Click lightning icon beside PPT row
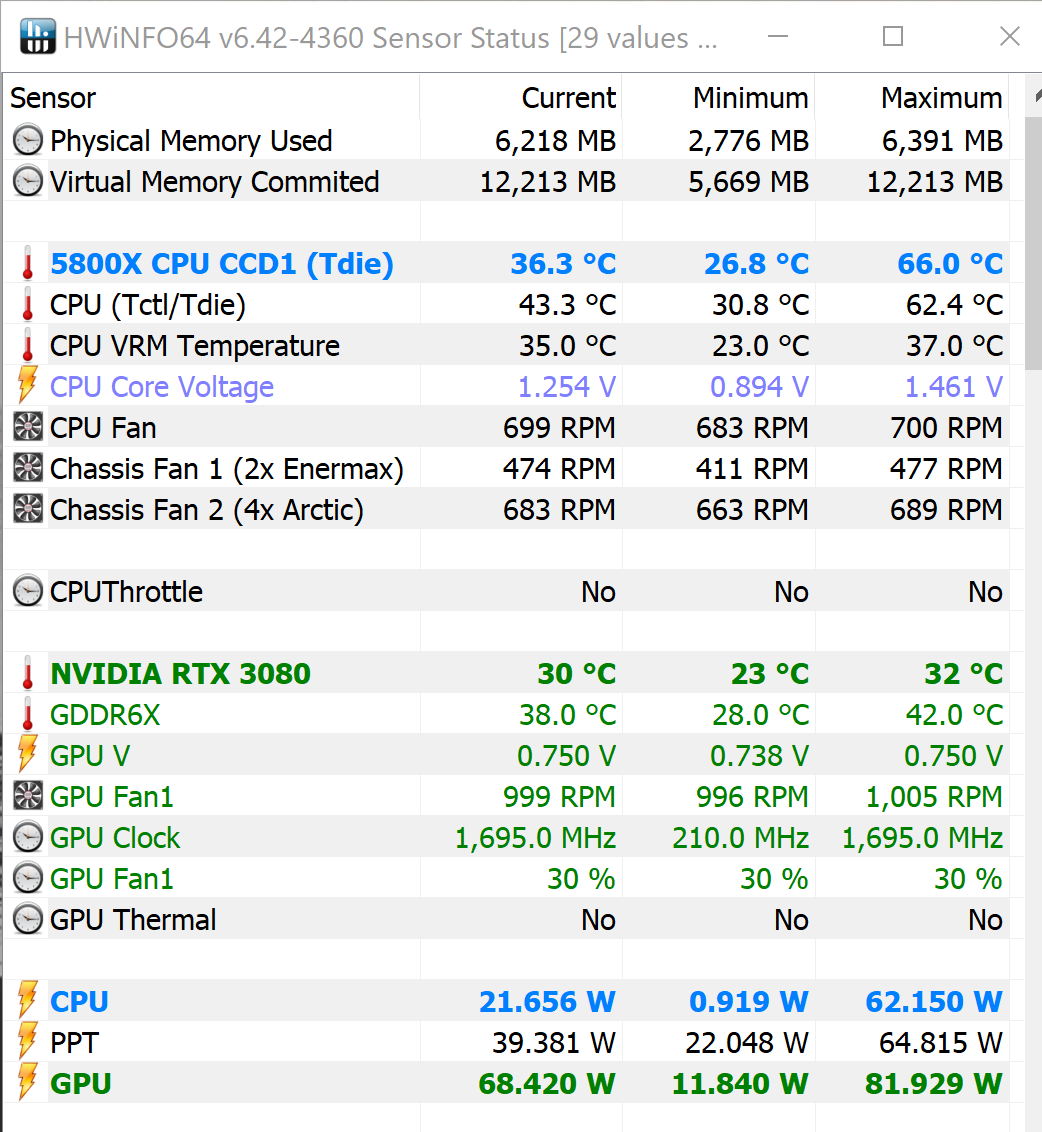Screen dimensions: 1042x1132 click(x=27, y=1042)
